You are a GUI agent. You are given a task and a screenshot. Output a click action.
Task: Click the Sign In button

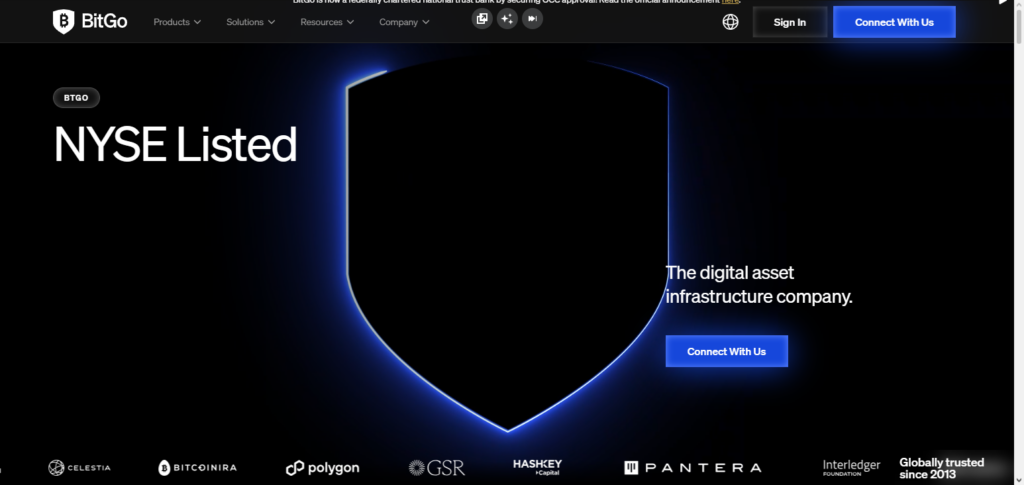click(x=790, y=22)
